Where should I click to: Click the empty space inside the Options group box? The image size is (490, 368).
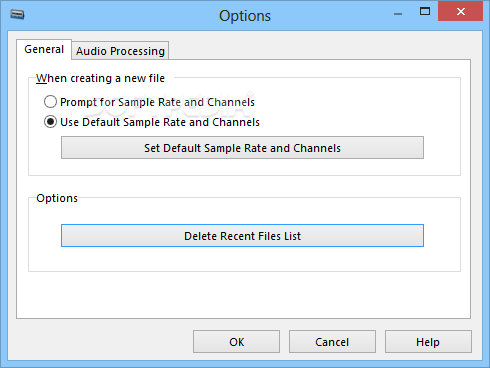click(244, 258)
